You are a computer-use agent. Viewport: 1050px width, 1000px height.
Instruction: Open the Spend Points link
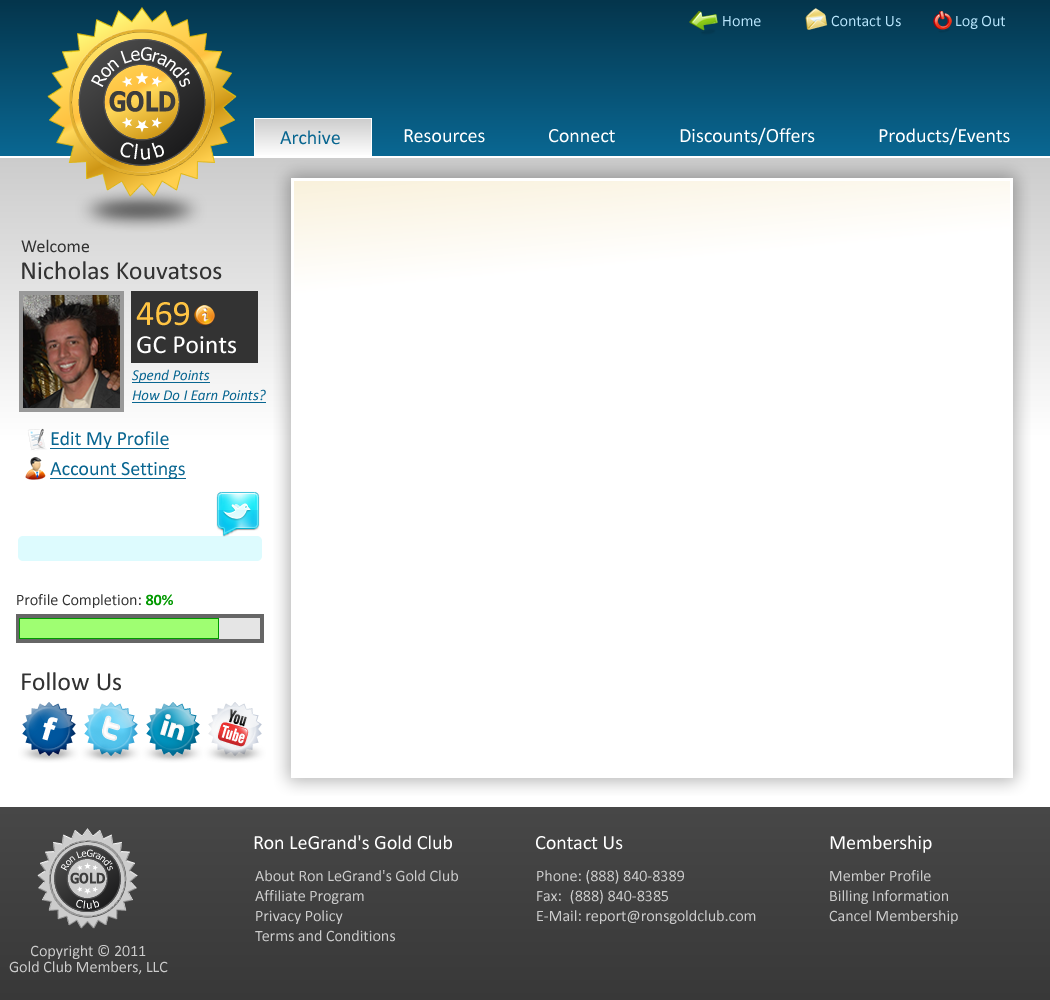pyautogui.click(x=171, y=376)
